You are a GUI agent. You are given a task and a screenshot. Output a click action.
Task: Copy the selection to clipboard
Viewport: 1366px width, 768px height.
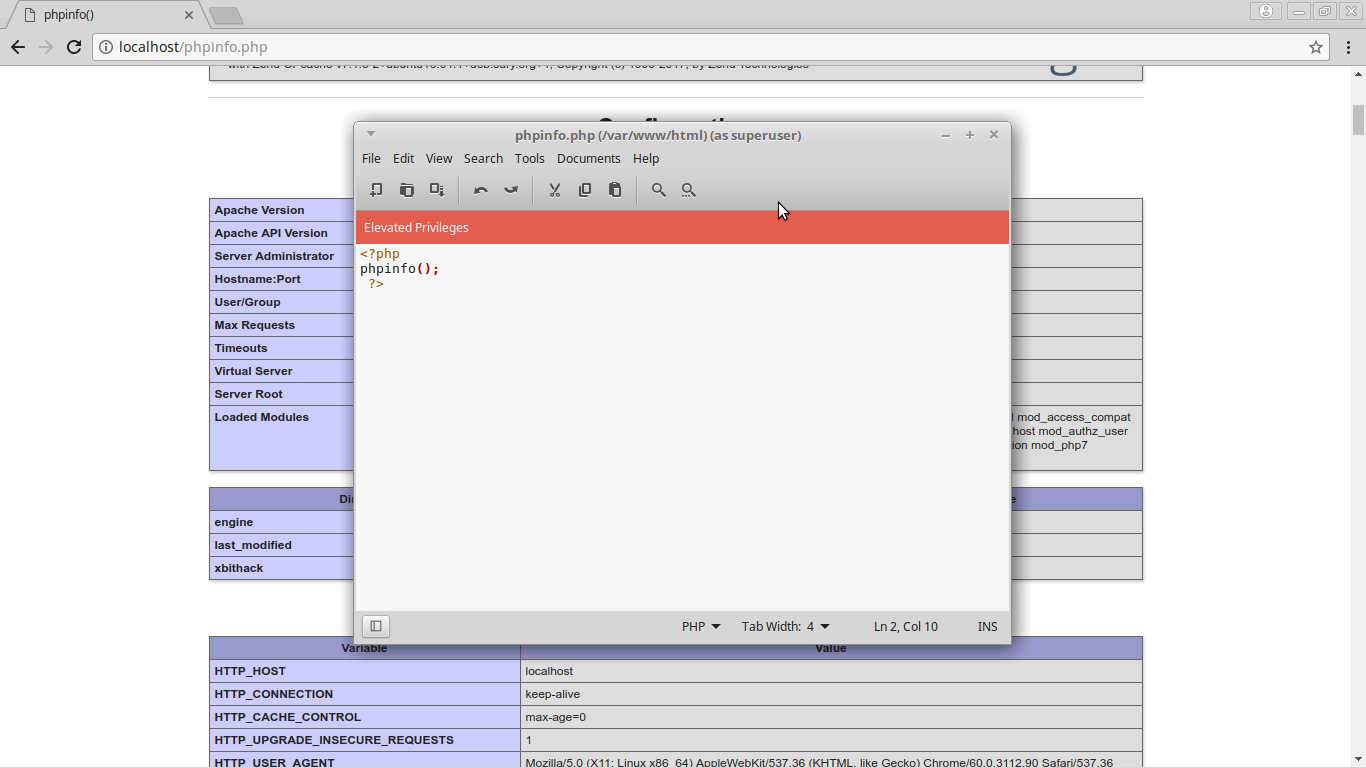585,189
